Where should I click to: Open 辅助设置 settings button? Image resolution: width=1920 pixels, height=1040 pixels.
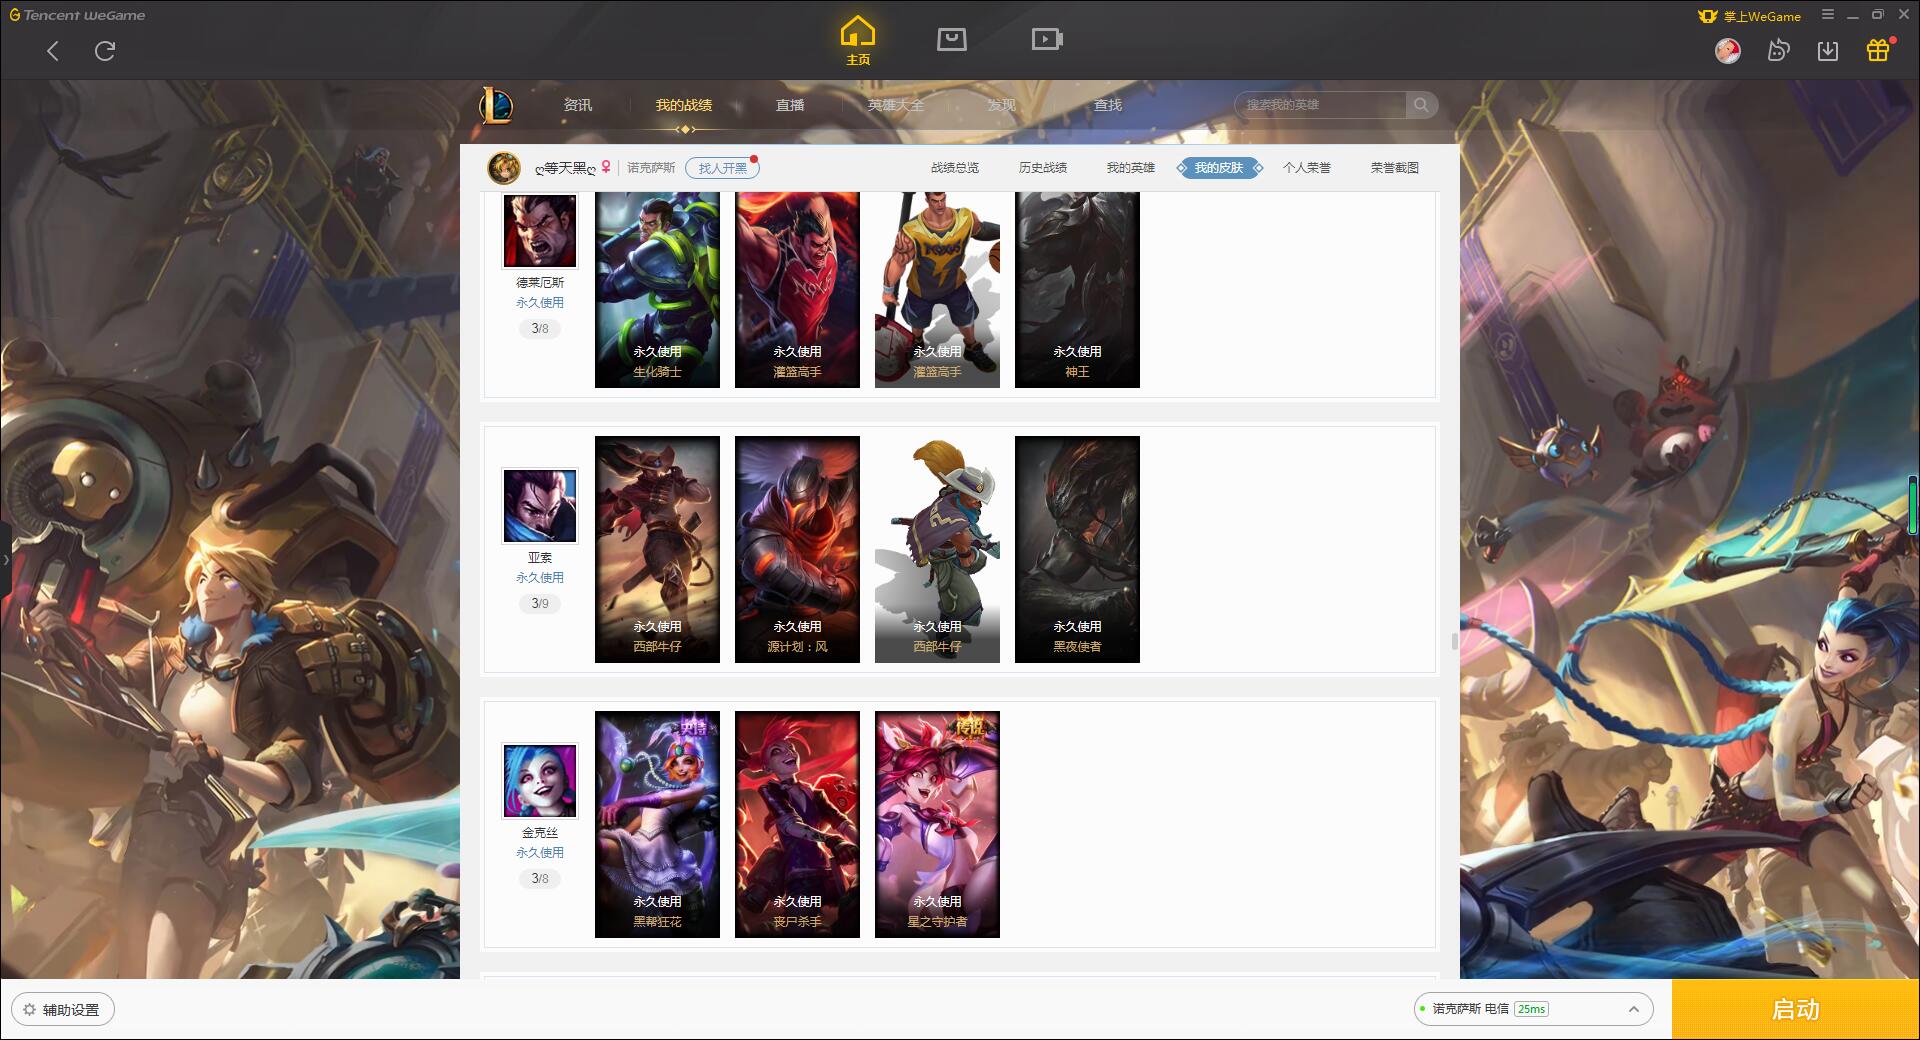[x=63, y=1010]
